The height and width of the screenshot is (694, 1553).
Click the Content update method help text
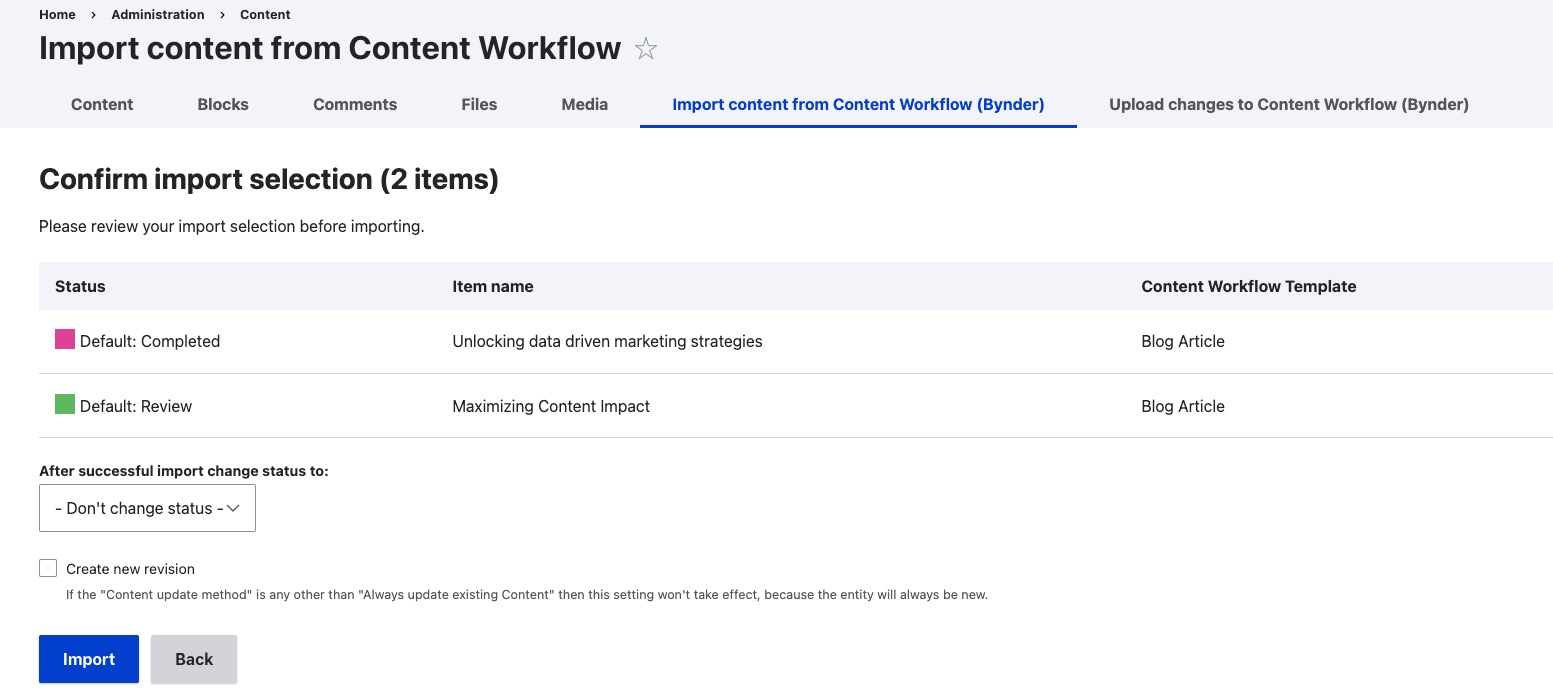(527, 594)
